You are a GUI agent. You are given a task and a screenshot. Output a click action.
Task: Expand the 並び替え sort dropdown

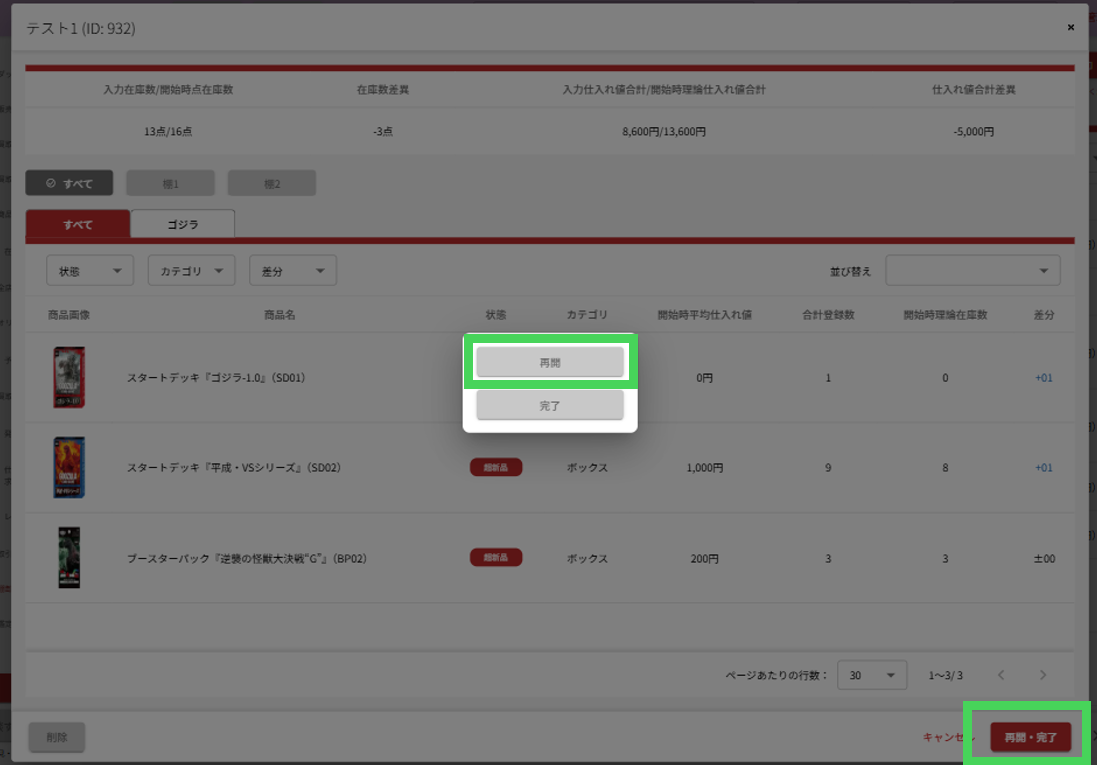972,271
